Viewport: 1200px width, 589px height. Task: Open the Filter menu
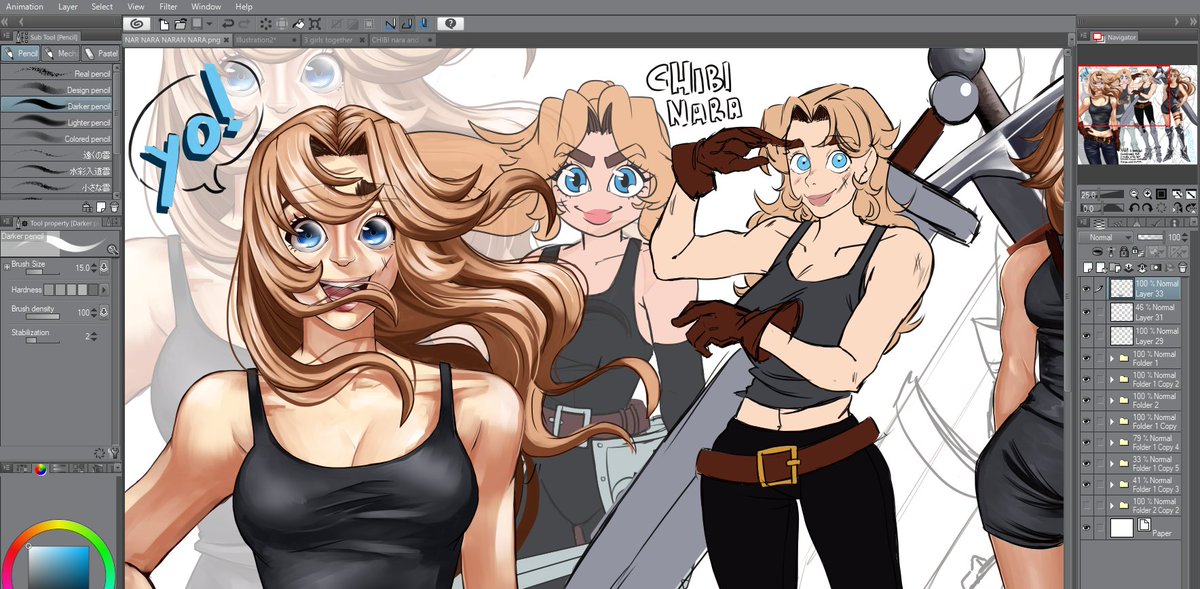click(x=168, y=6)
